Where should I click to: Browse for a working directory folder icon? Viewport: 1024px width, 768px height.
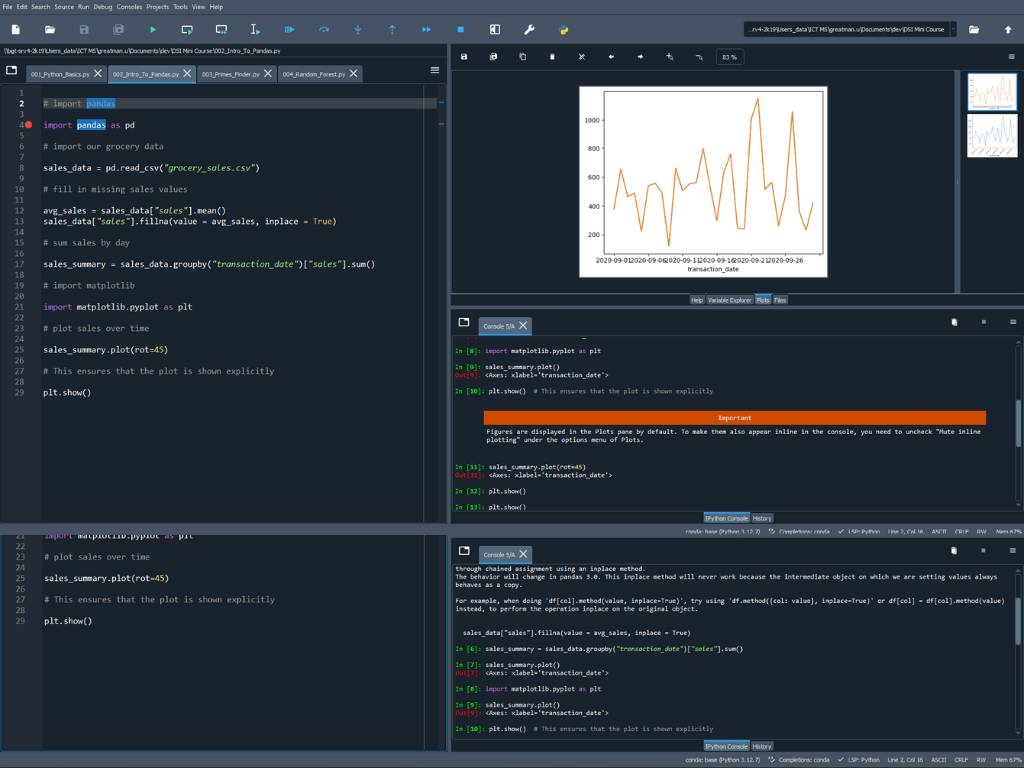pos(974,29)
